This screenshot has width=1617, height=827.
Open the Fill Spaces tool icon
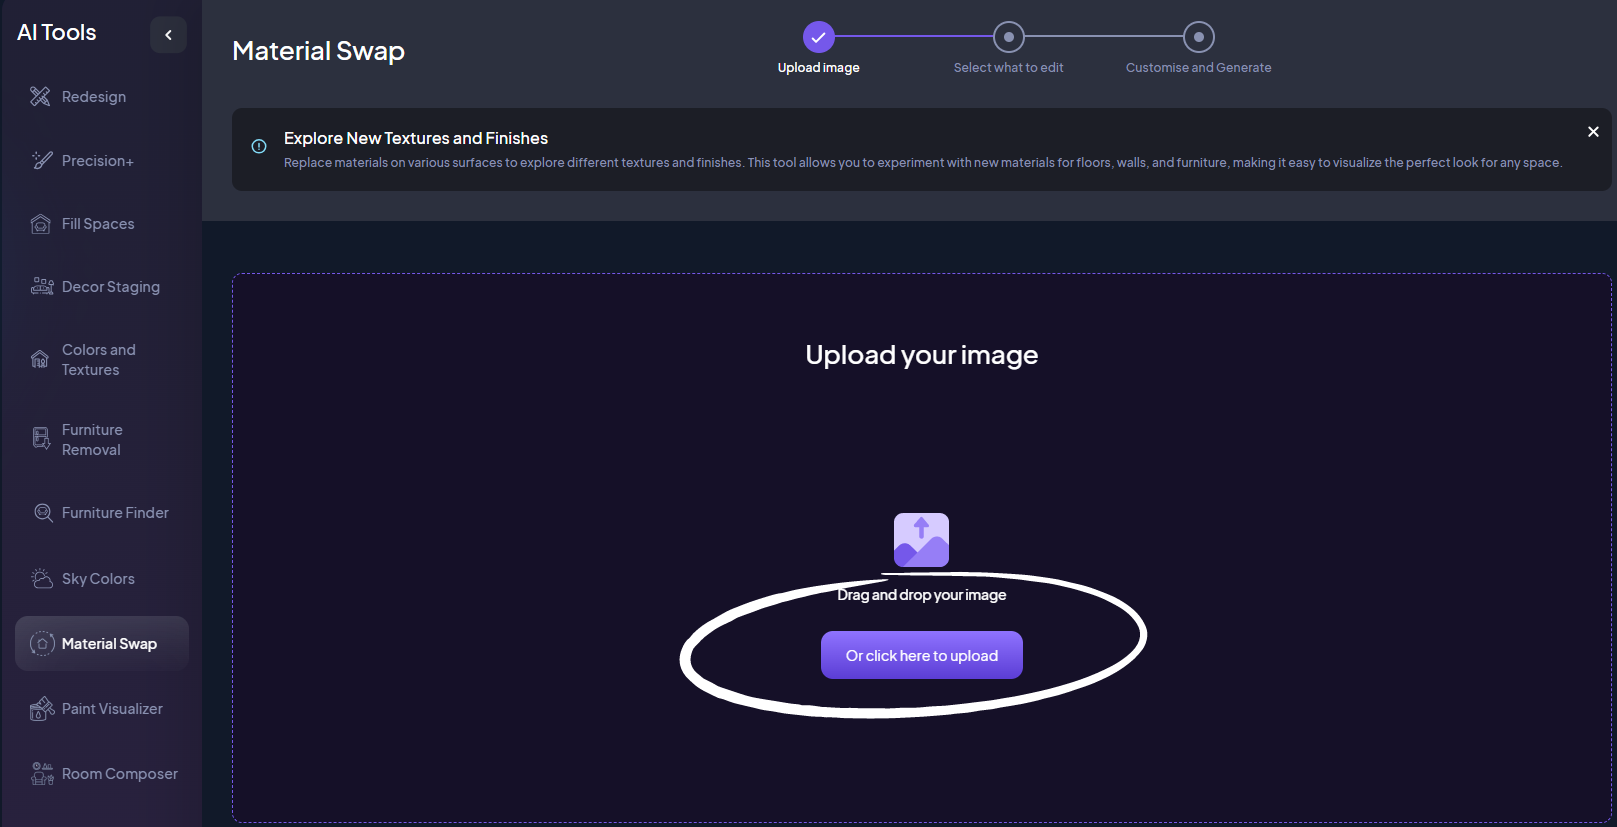[40, 224]
